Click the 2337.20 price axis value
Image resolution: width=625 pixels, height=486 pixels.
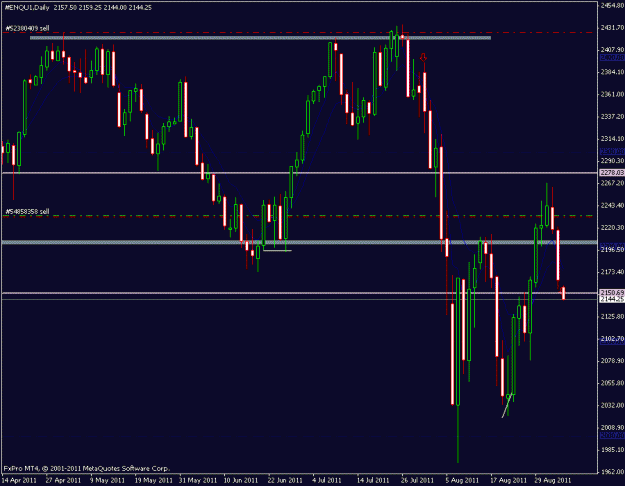click(612, 116)
